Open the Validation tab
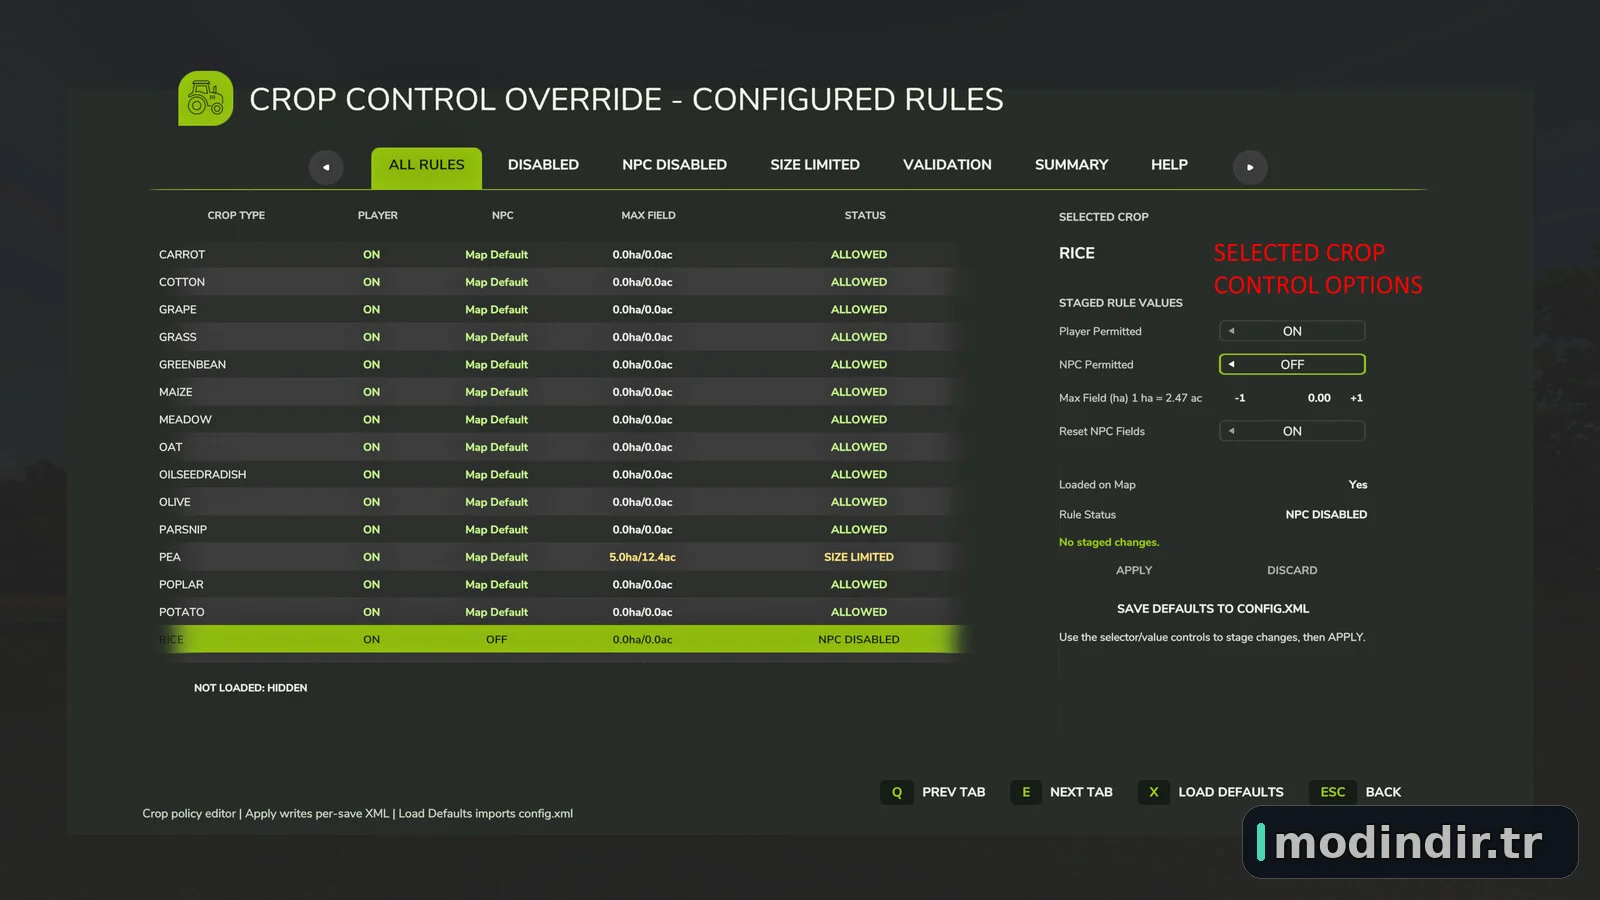The width and height of the screenshot is (1600, 900). pyautogui.click(x=947, y=165)
